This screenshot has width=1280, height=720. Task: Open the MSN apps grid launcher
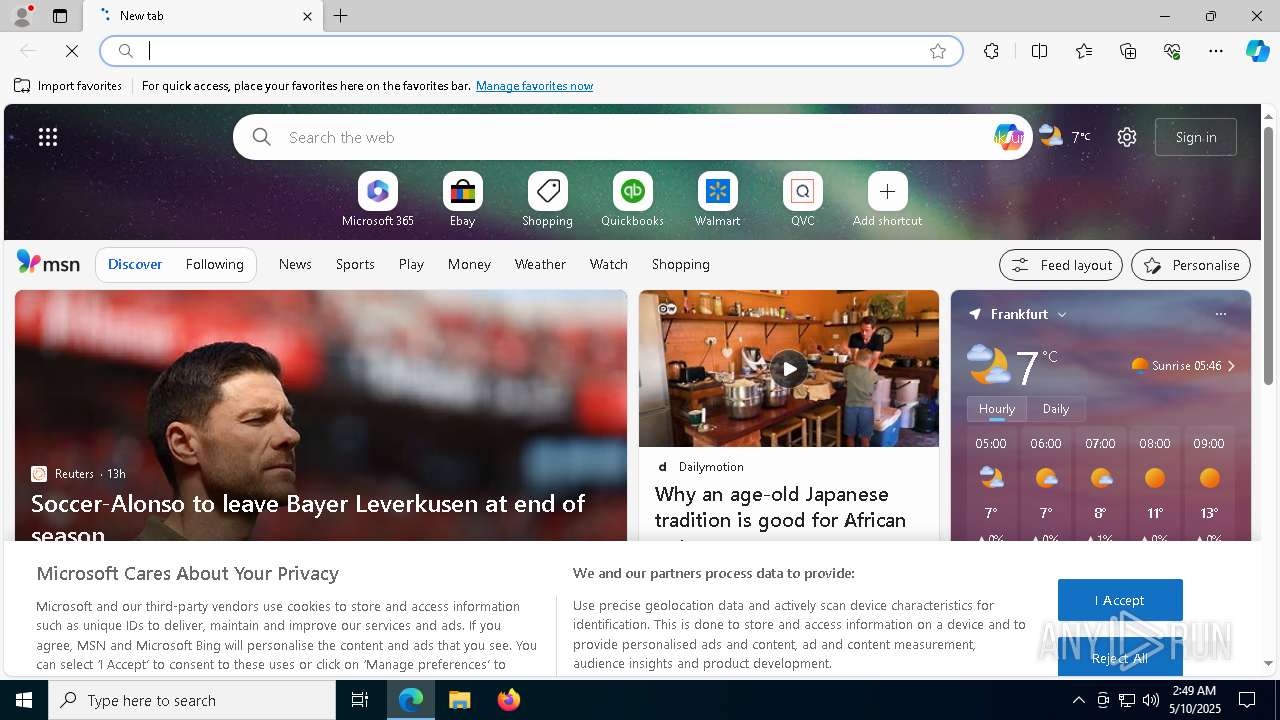[48, 137]
